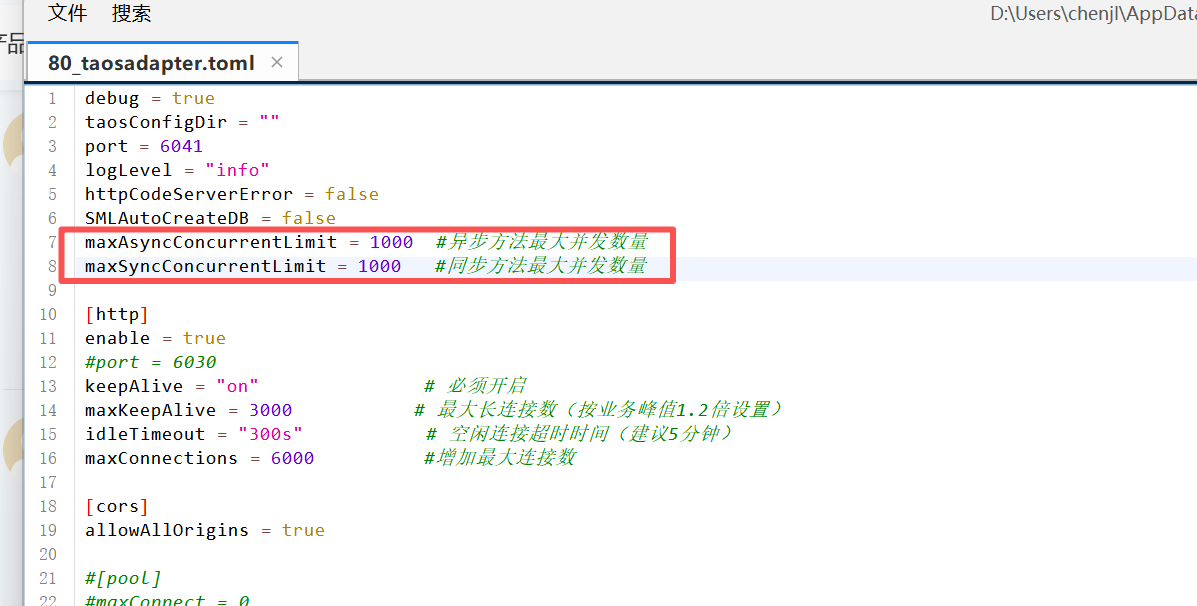Viewport: 1197px width, 606px height.
Task: Click line number 7 in gutter
Action: pos(52,242)
